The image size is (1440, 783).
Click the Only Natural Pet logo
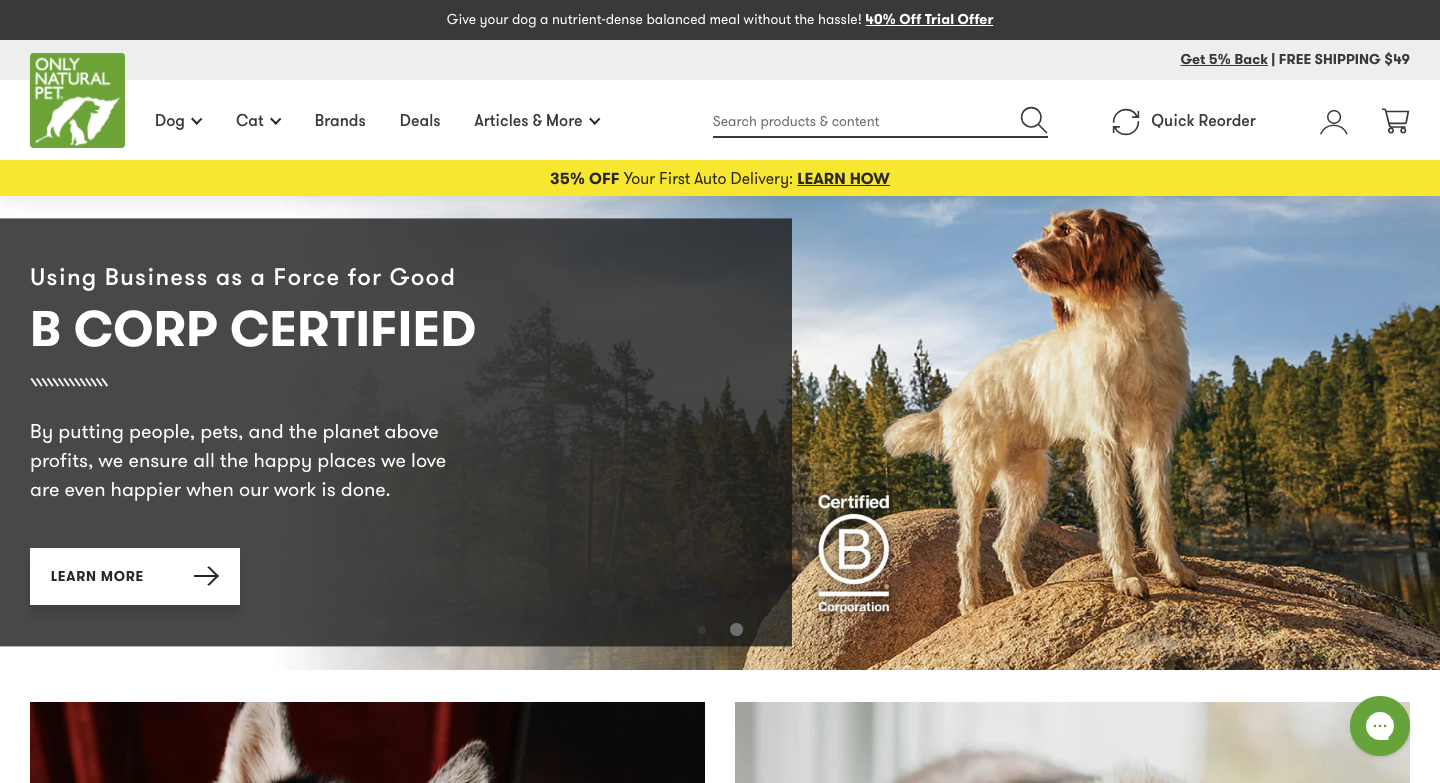[x=77, y=100]
